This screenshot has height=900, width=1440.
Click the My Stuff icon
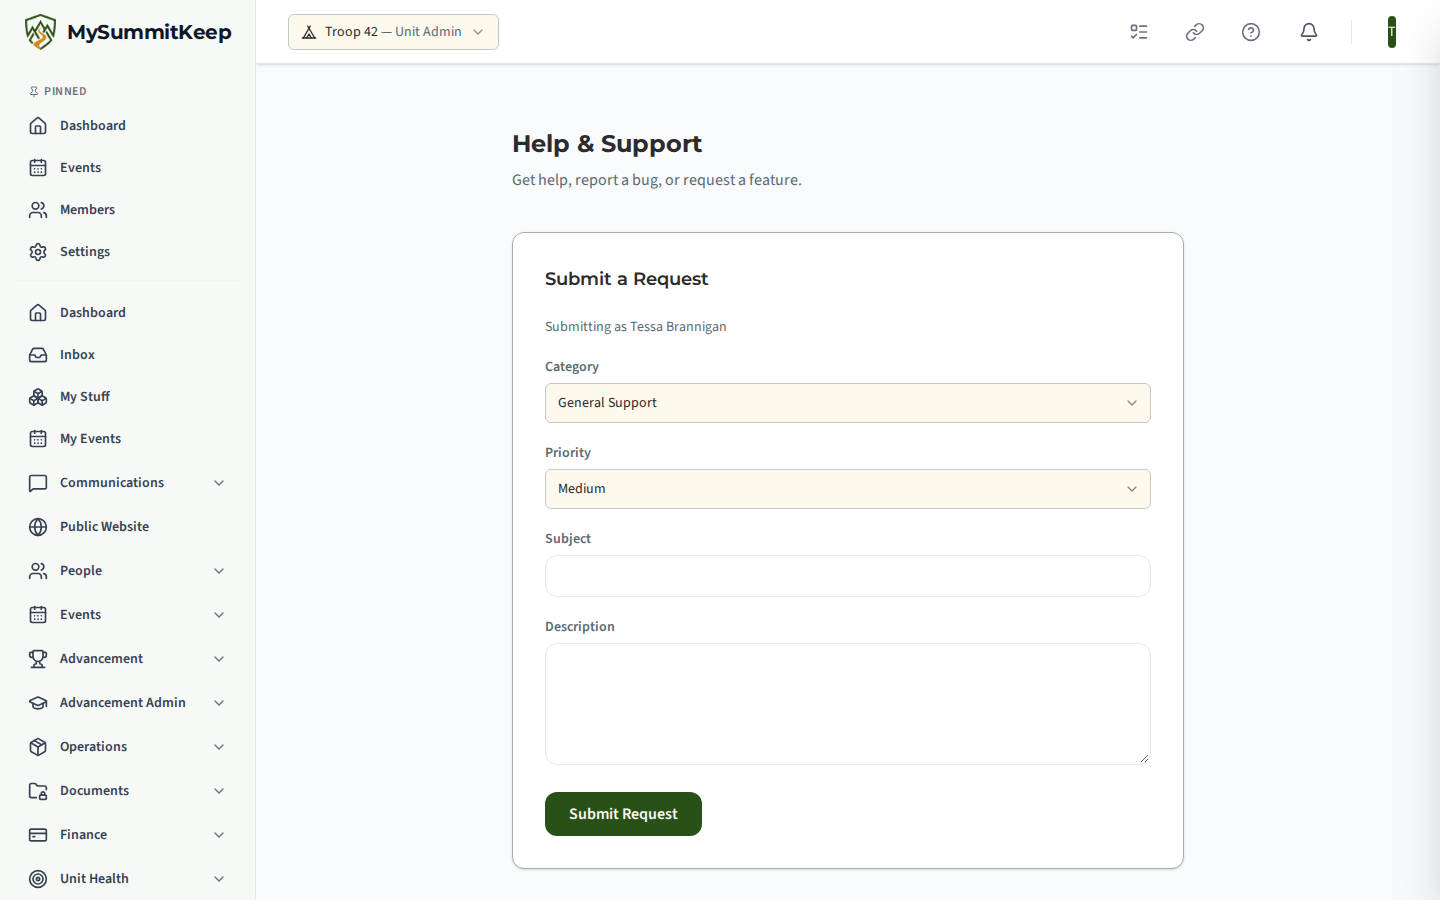[38, 397]
